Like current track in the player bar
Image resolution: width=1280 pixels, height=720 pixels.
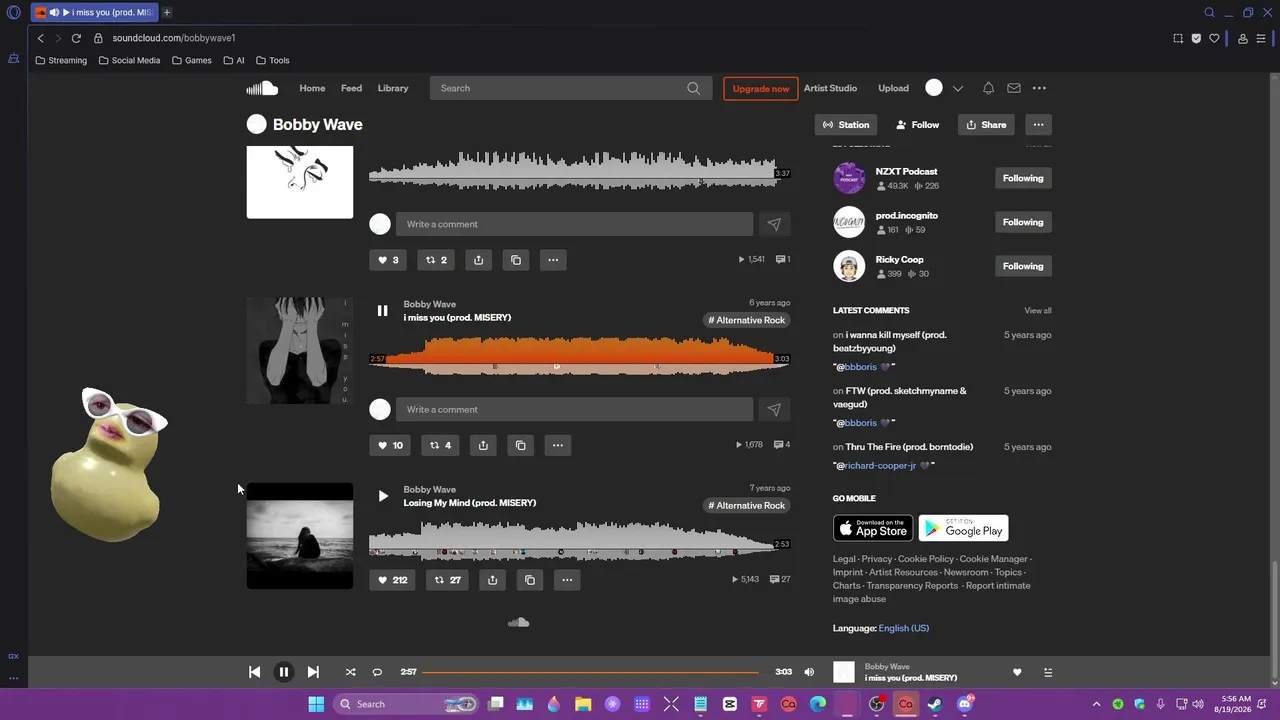1017,672
